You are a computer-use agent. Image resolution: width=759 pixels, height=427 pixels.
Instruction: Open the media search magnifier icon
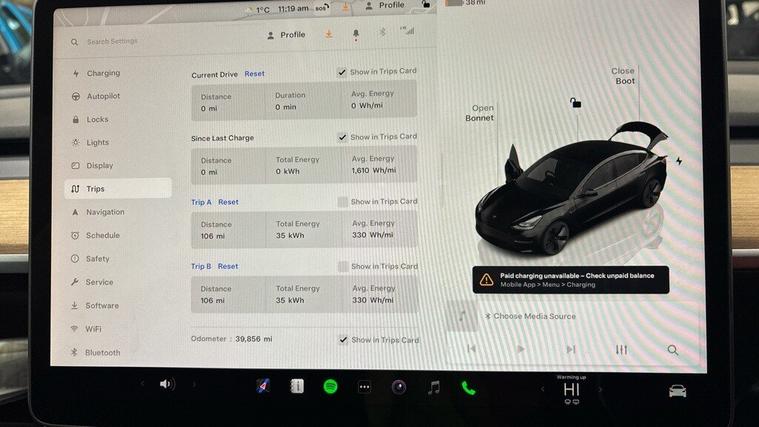click(x=672, y=350)
